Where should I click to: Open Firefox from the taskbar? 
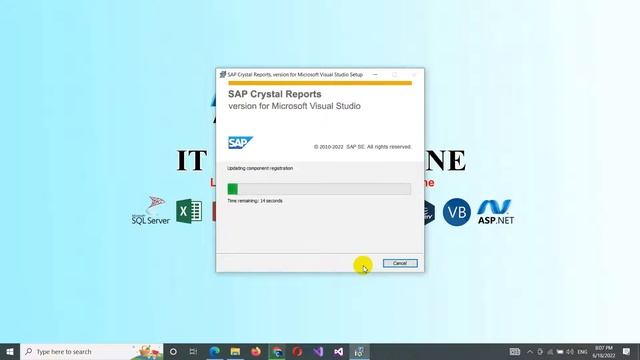(x=256, y=351)
